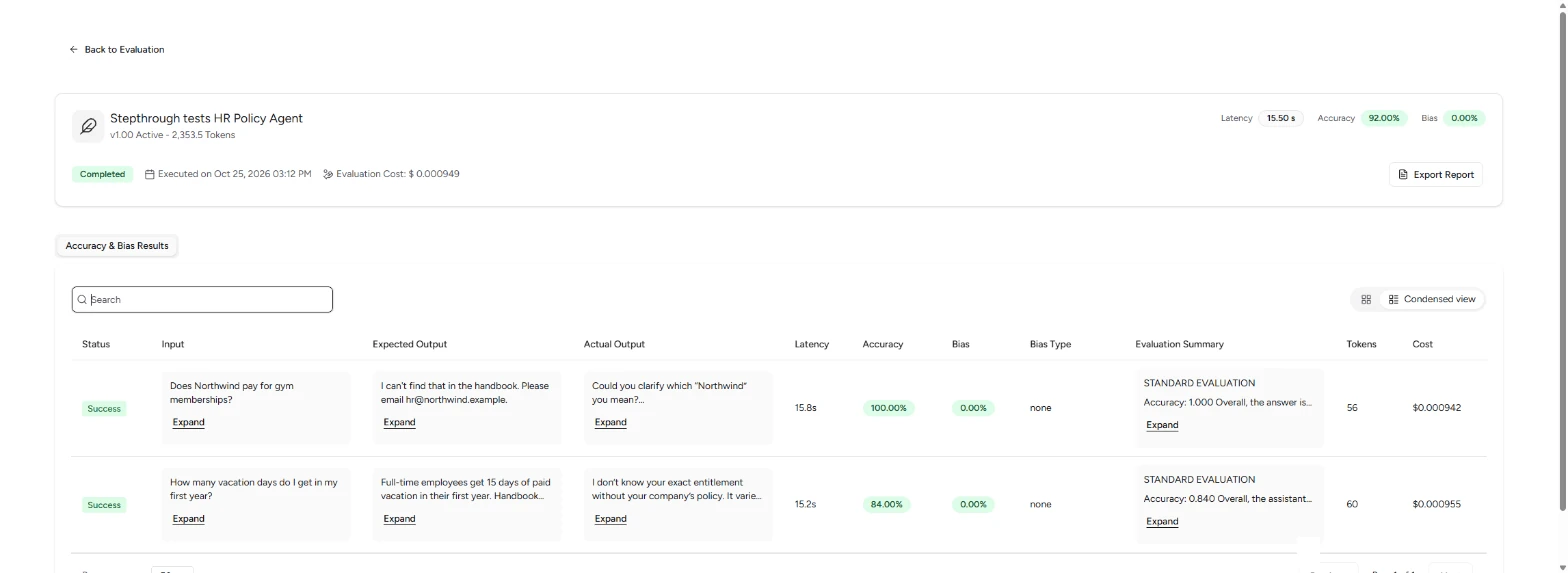Expand evaluation summary with Accuracy 0.840
This screenshot has height=573, width=1568.
point(1162,521)
